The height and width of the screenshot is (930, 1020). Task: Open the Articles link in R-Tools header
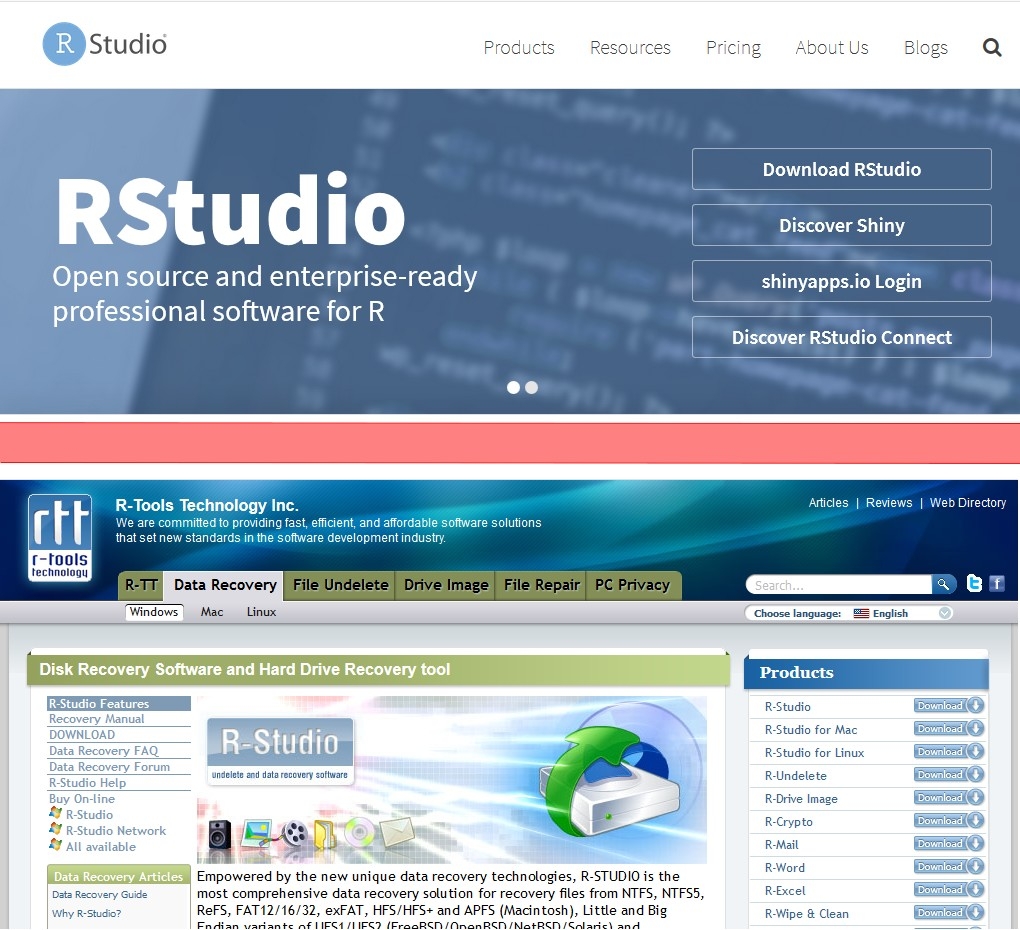pos(828,503)
